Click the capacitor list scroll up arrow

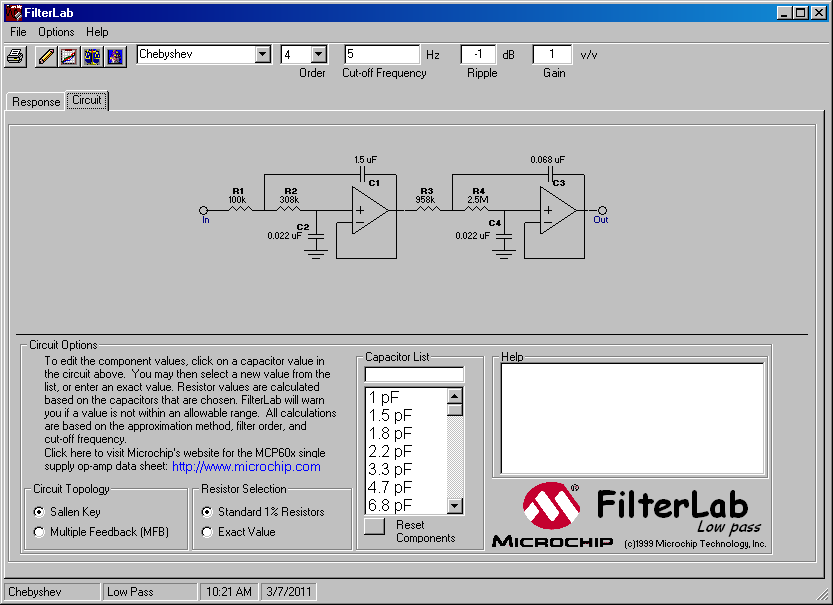click(x=455, y=396)
